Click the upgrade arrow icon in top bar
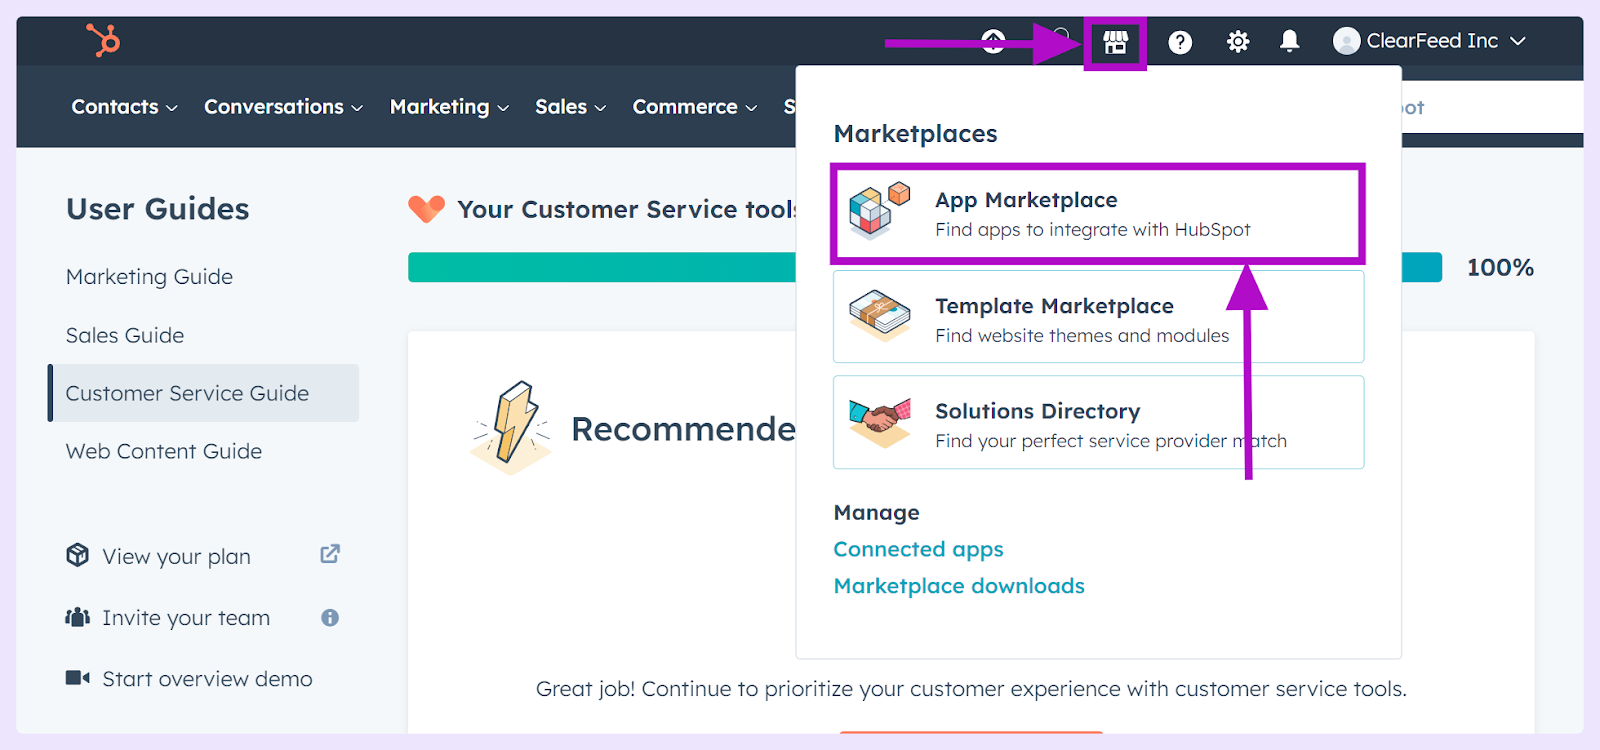 coord(993,41)
